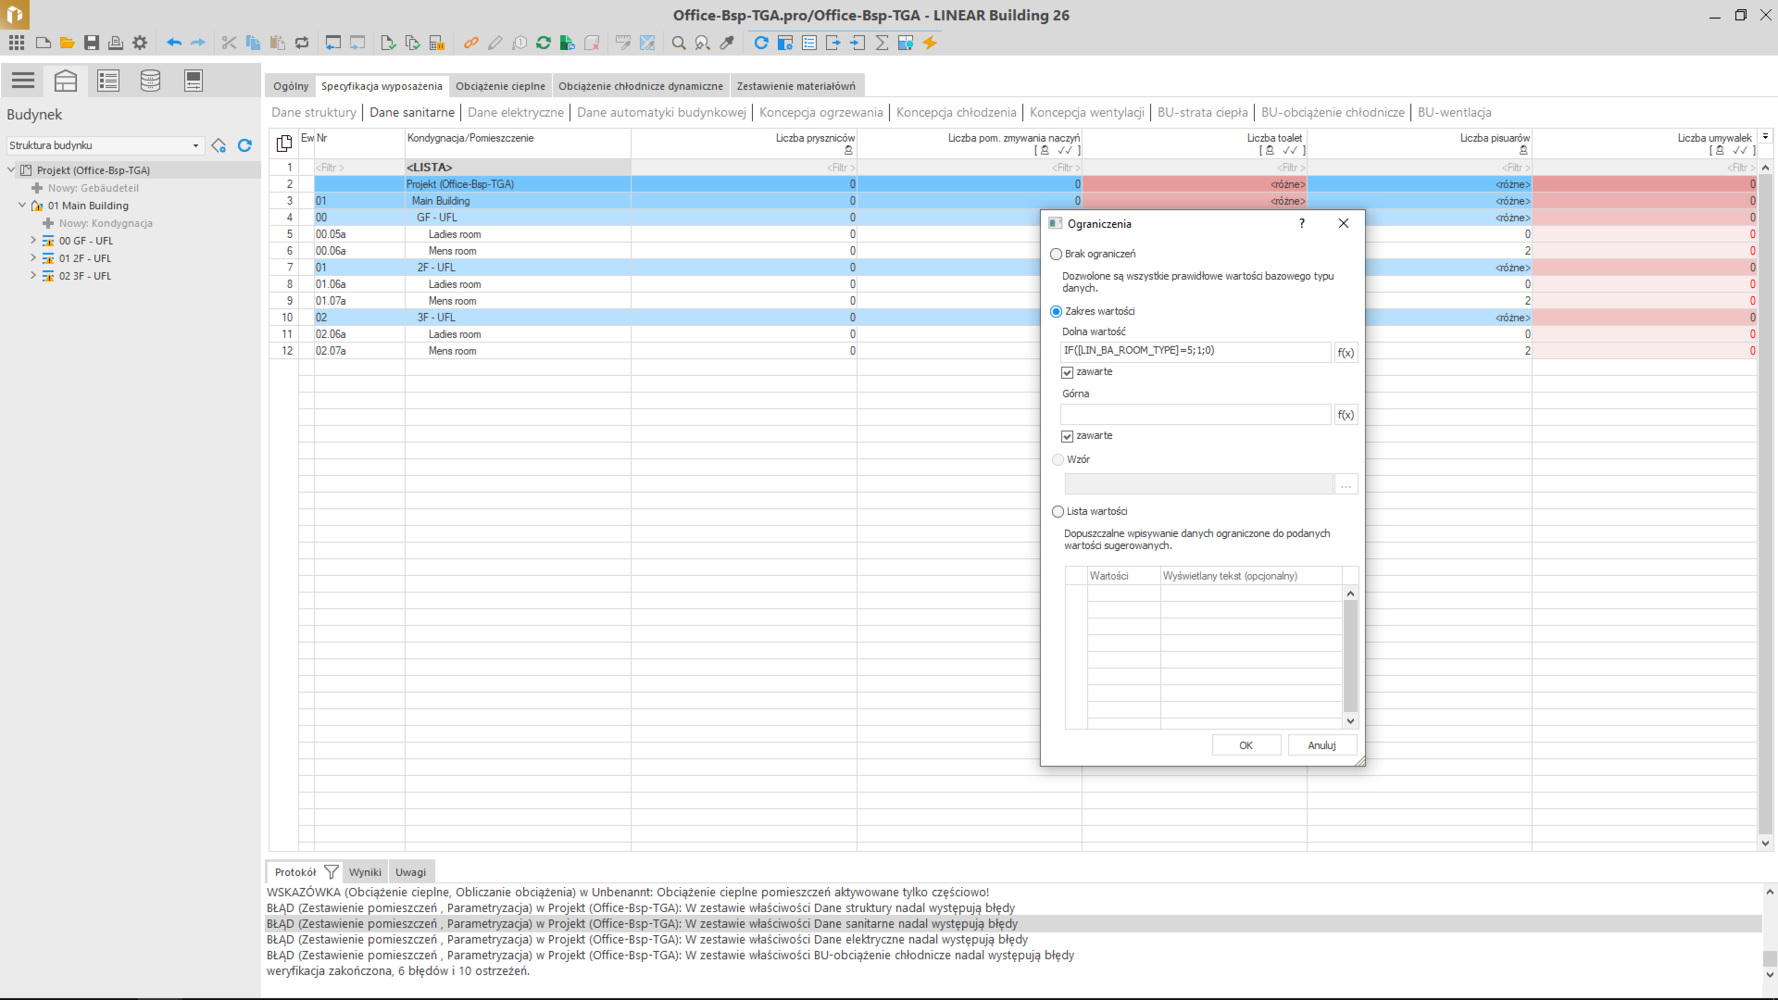Click the sum (sigma) toolbar icon
This screenshot has width=1778, height=1000.
pyautogui.click(x=882, y=43)
